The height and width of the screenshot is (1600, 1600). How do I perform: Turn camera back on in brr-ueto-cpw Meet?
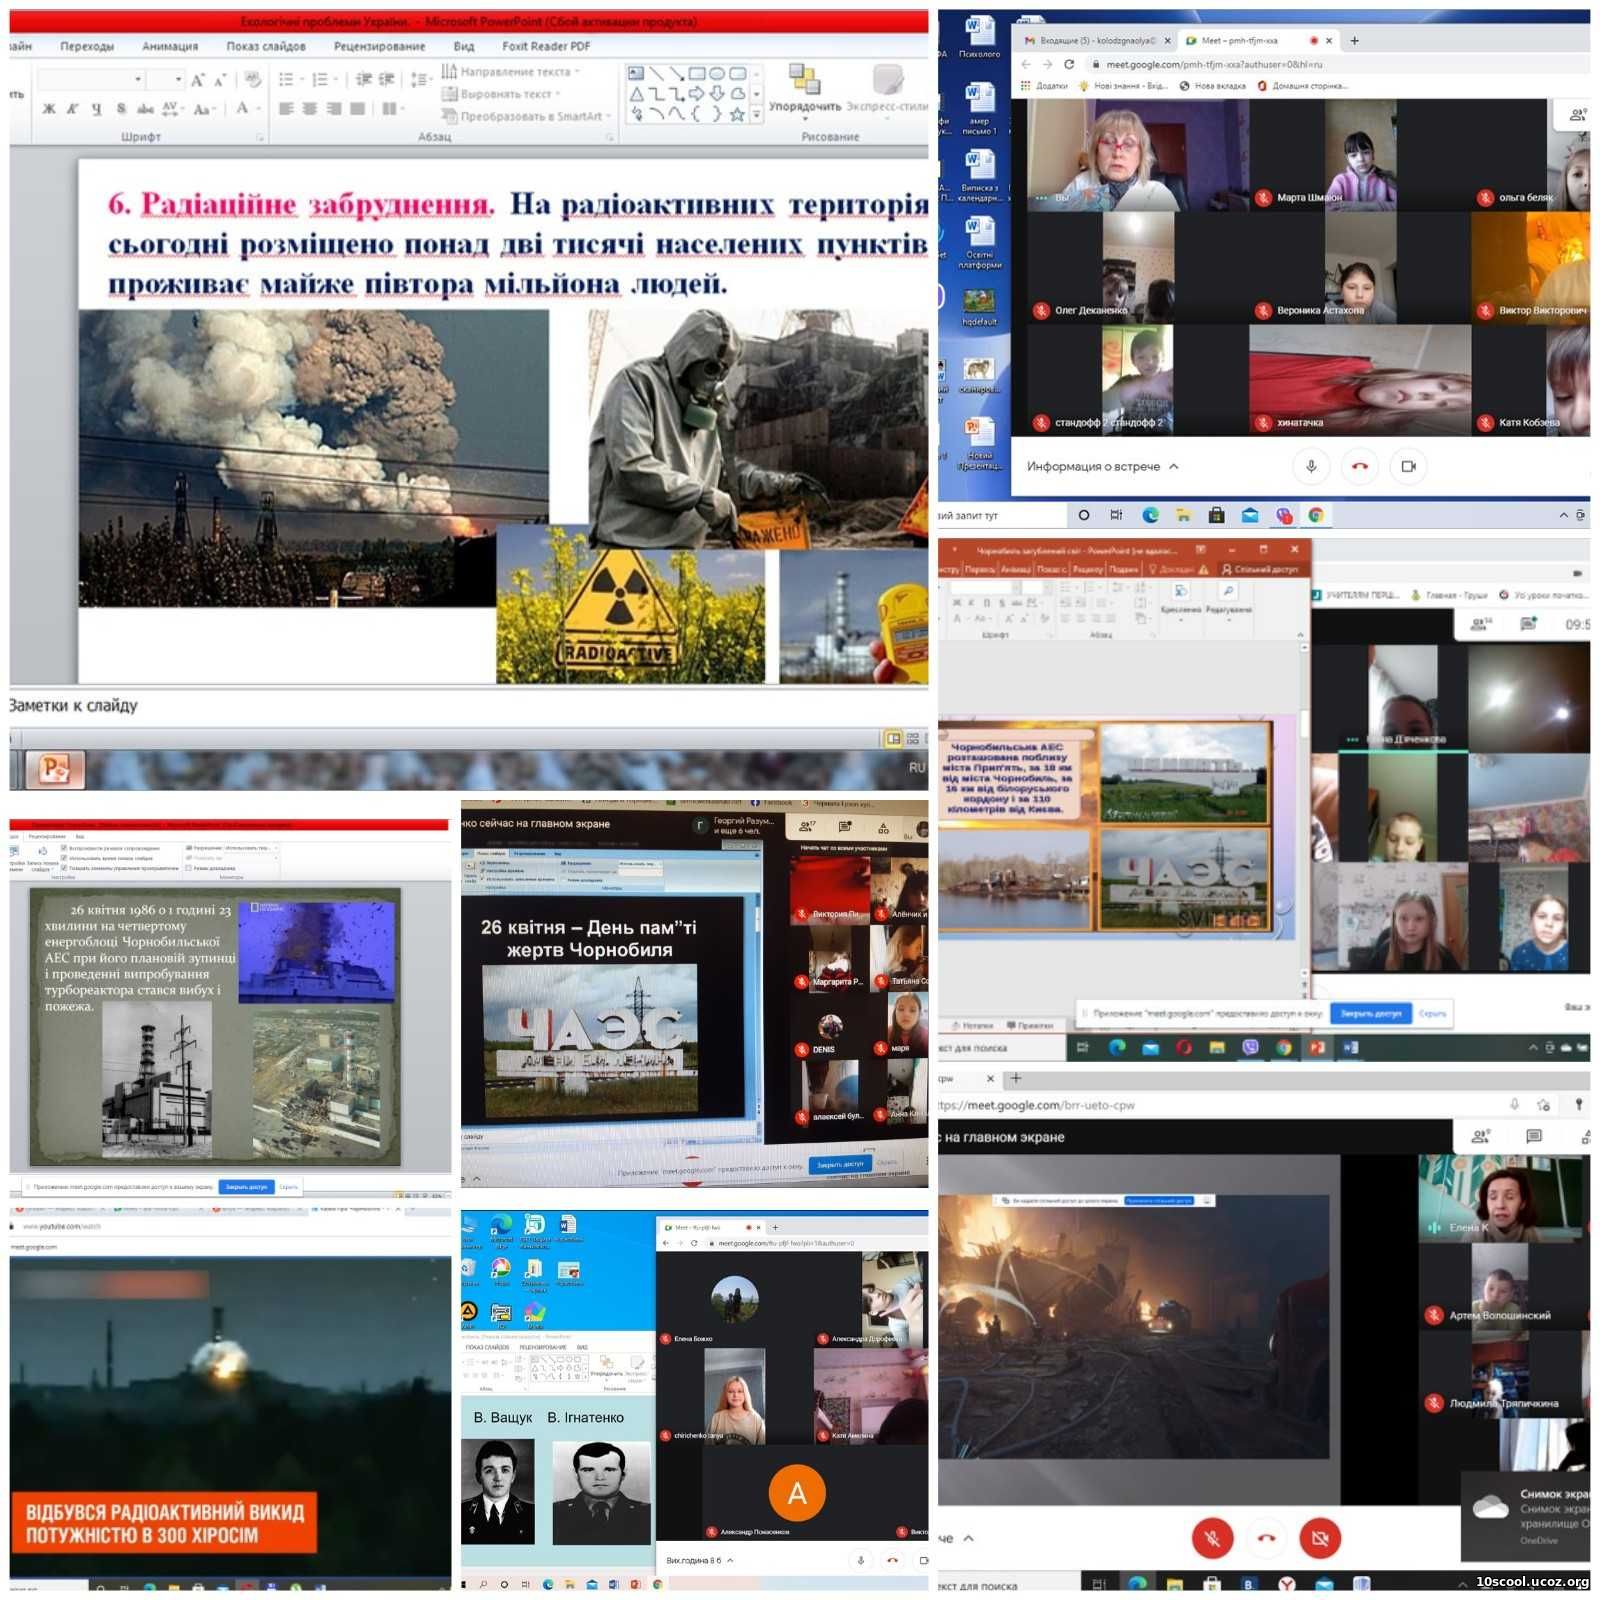(x=1320, y=1538)
